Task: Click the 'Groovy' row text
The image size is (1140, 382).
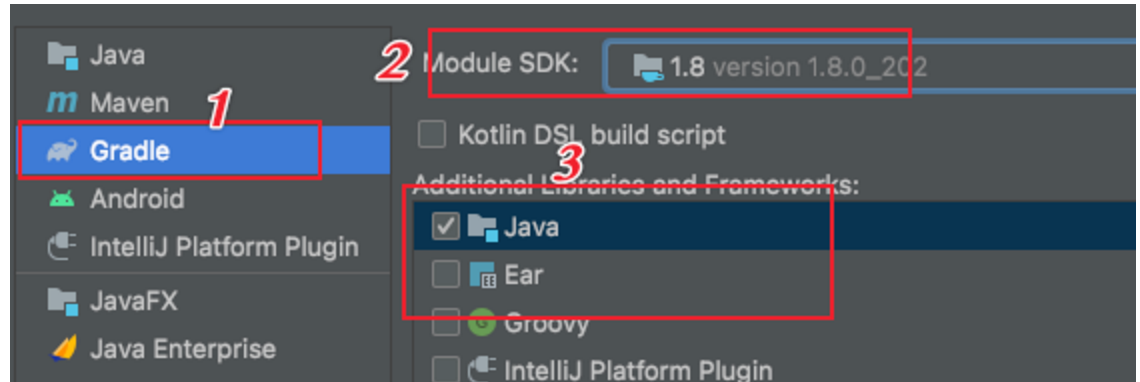Action: pyautogui.click(x=547, y=324)
